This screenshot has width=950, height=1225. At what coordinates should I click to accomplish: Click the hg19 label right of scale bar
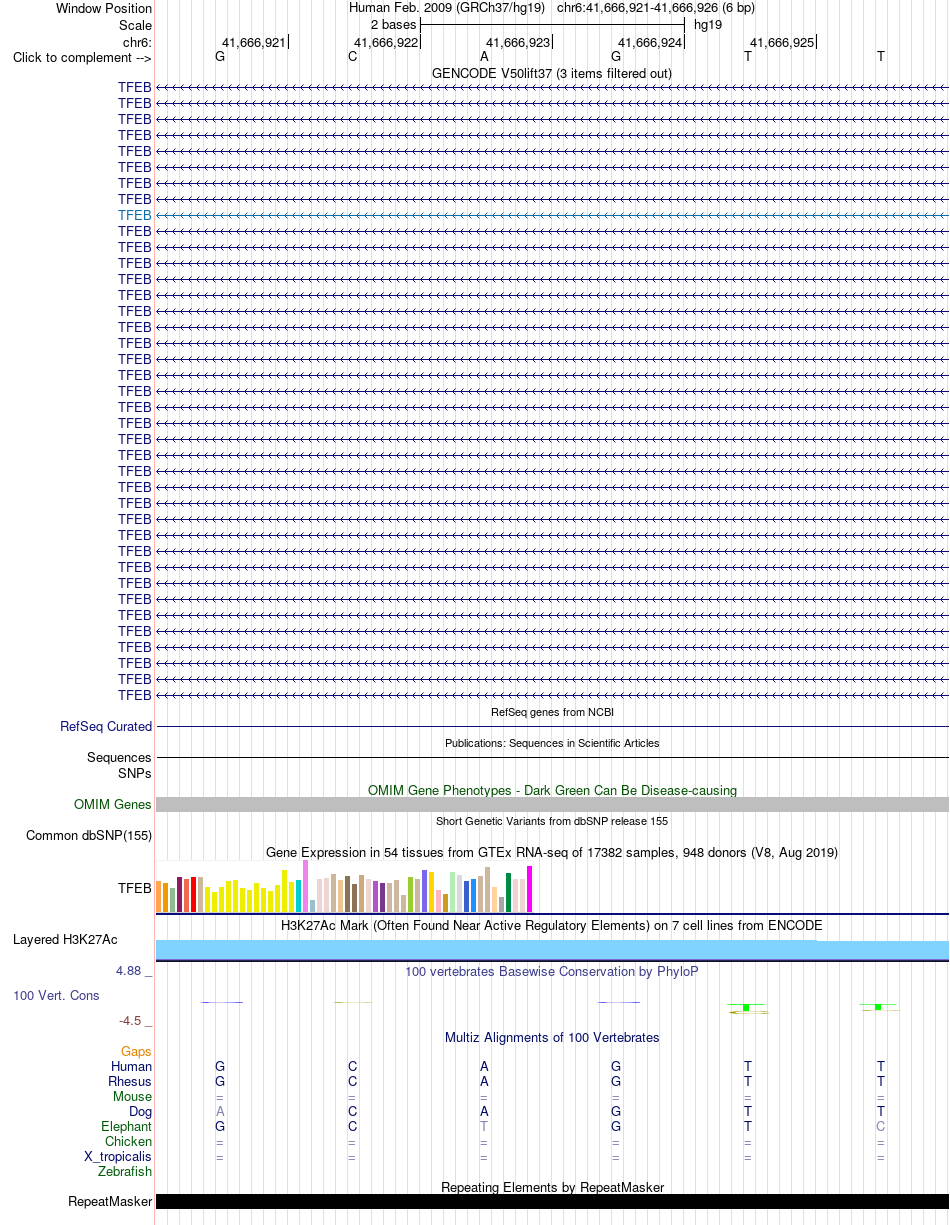coord(708,24)
